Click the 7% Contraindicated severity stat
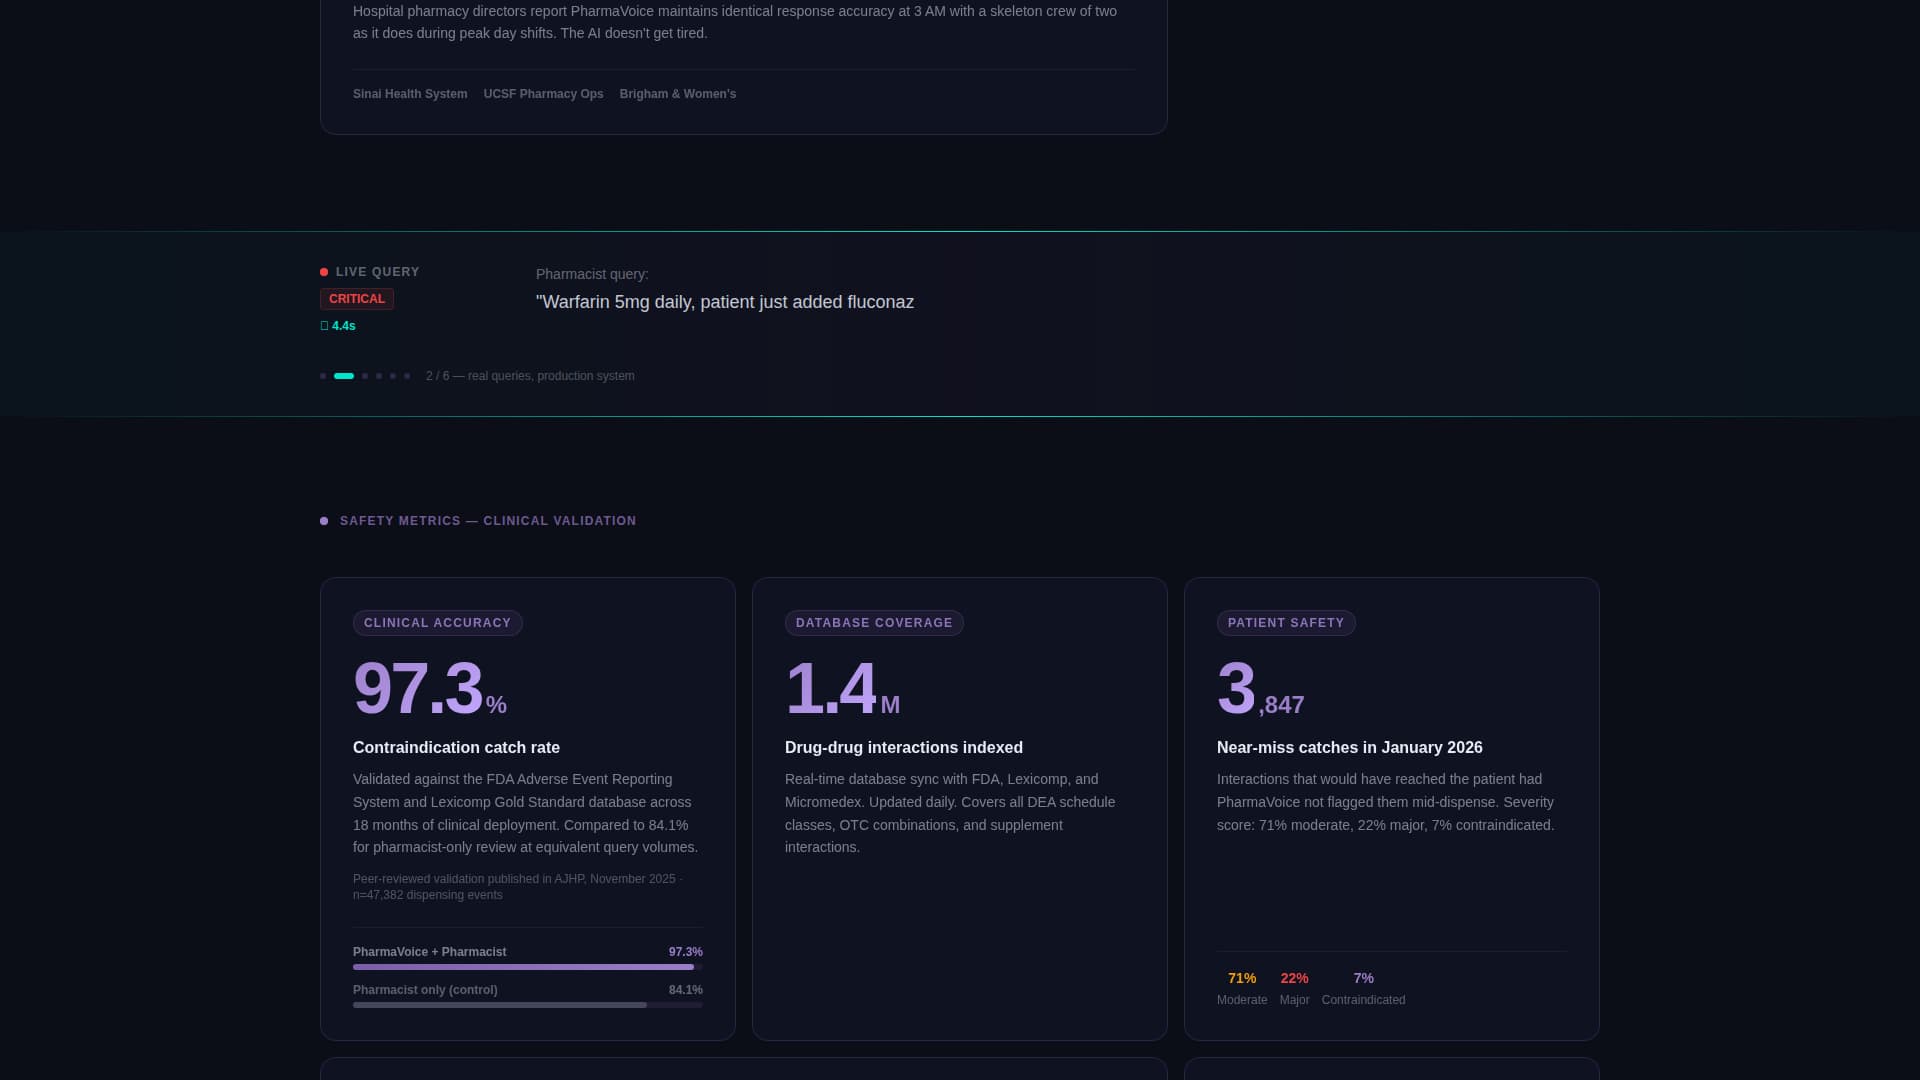This screenshot has width=1920, height=1080. pyautogui.click(x=1363, y=989)
